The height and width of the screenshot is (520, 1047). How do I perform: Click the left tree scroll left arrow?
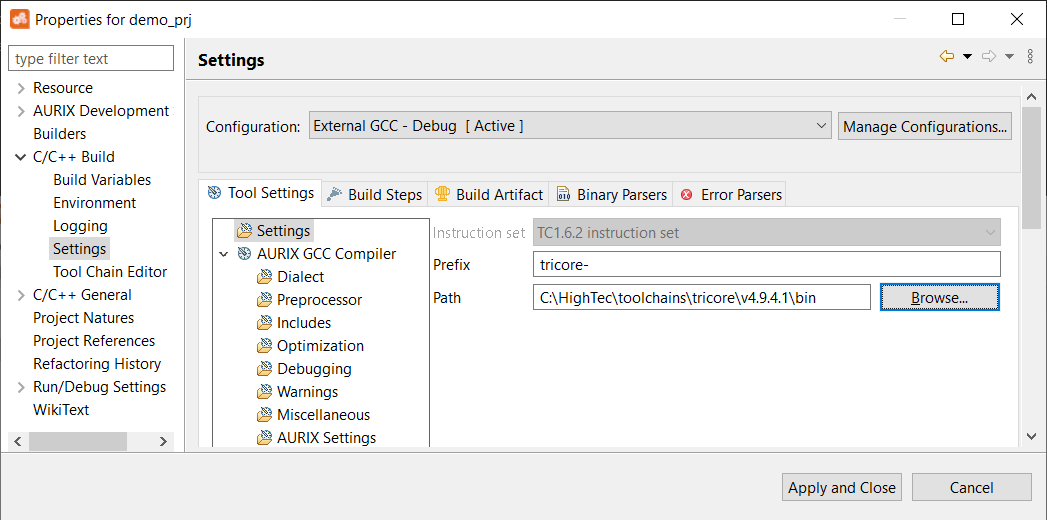pyautogui.click(x=18, y=441)
